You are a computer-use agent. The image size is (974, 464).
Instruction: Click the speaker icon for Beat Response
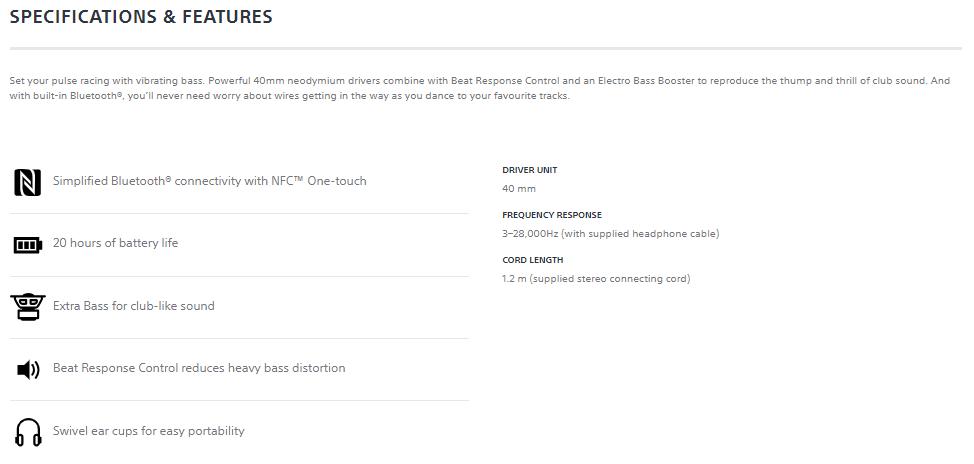(x=28, y=369)
